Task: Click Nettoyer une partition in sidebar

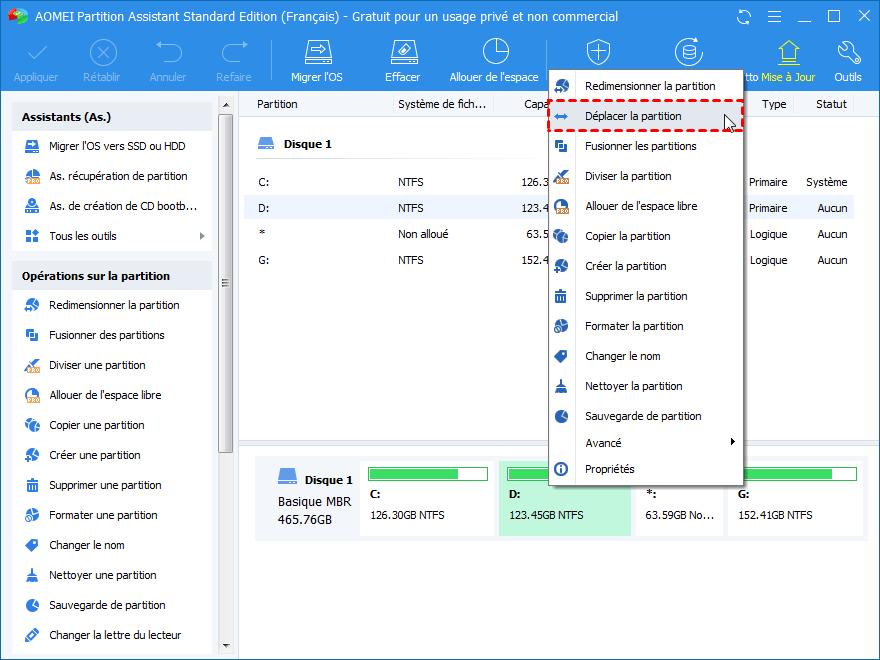Action: (112, 575)
